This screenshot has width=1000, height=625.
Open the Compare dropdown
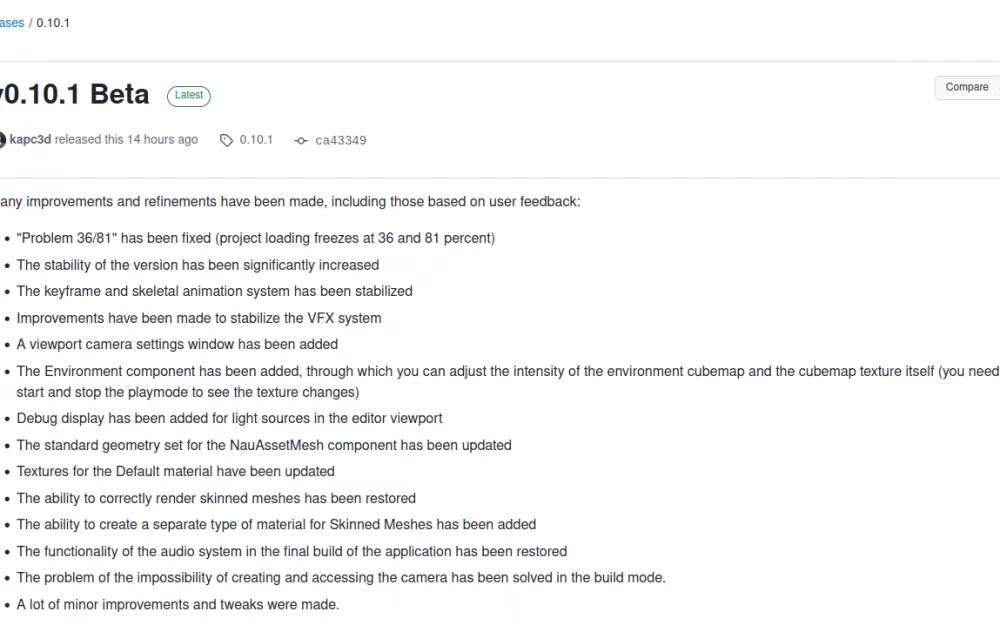click(967, 87)
